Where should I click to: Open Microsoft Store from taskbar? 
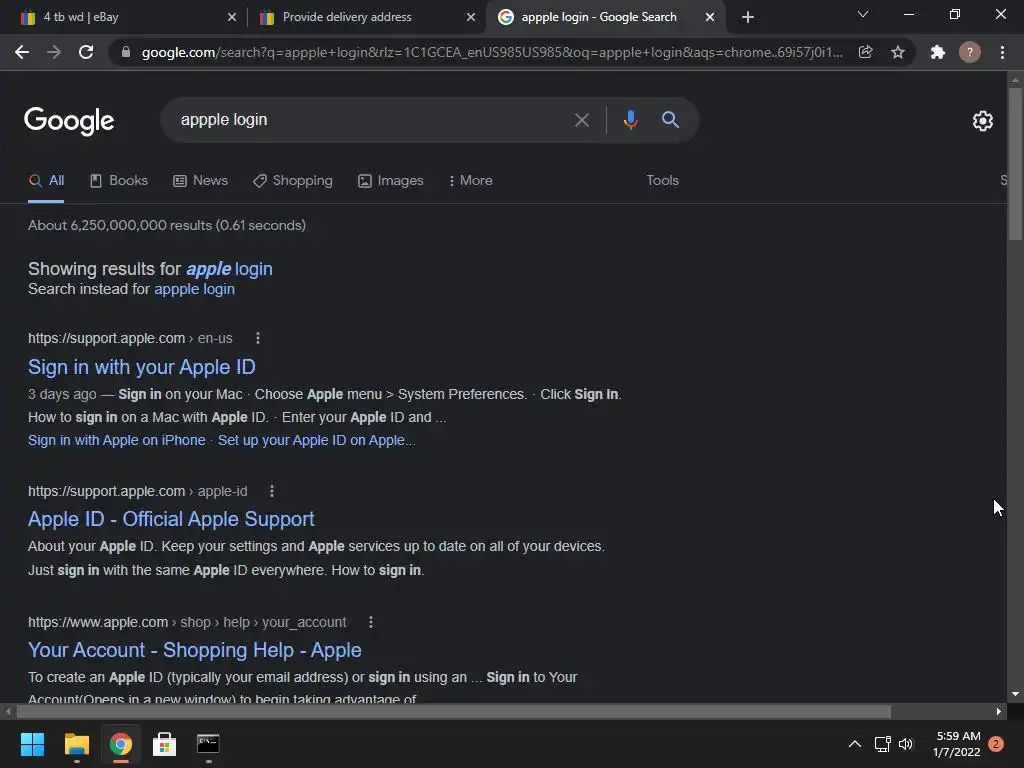[x=165, y=744]
